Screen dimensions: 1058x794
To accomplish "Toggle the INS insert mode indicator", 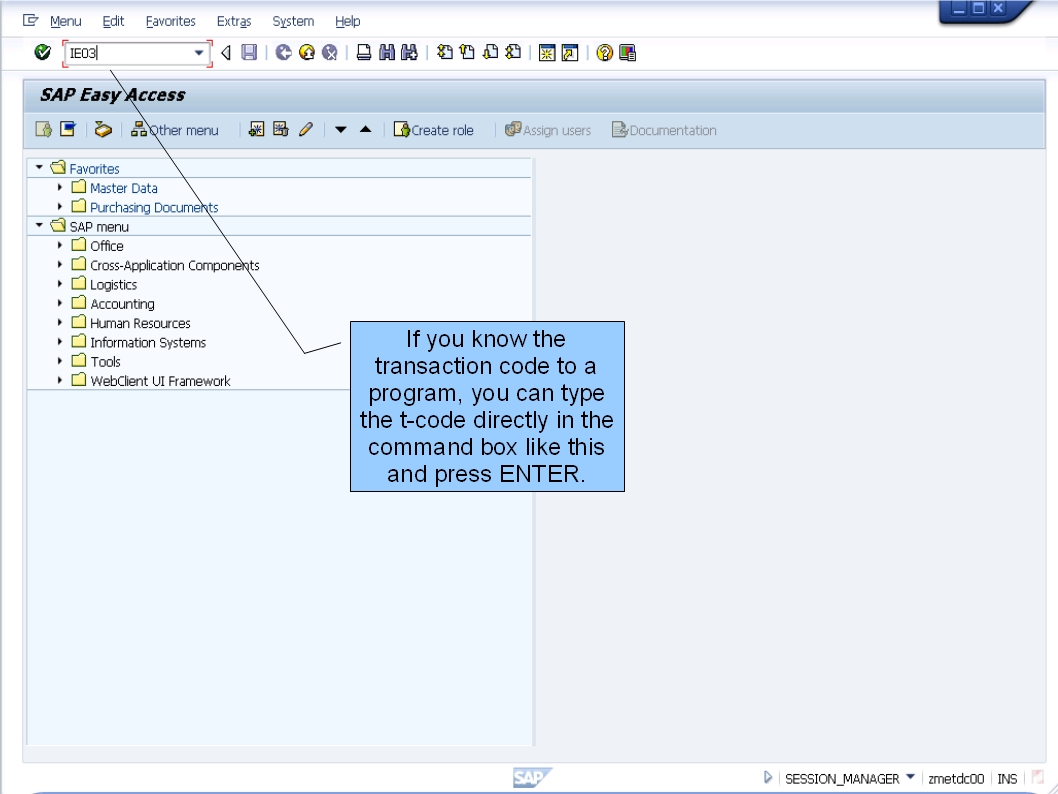I will [1007, 778].
